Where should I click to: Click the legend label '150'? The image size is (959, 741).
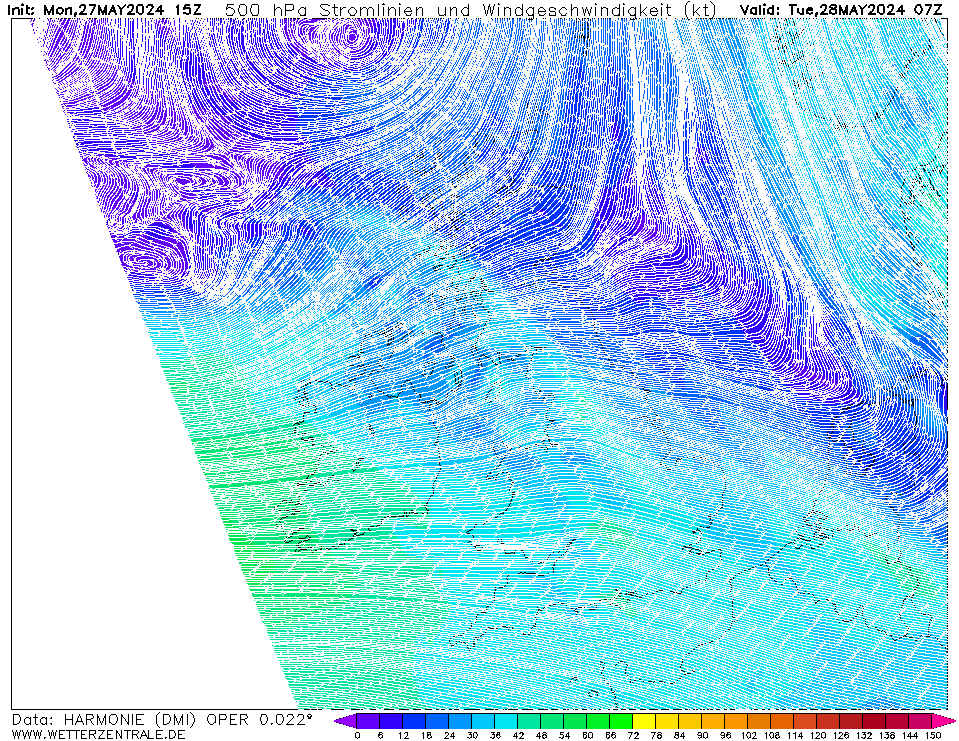tap(933, 735)
